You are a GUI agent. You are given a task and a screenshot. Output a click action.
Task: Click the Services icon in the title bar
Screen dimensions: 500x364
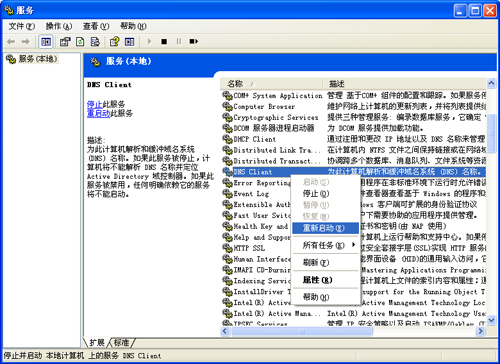point(9,10)
